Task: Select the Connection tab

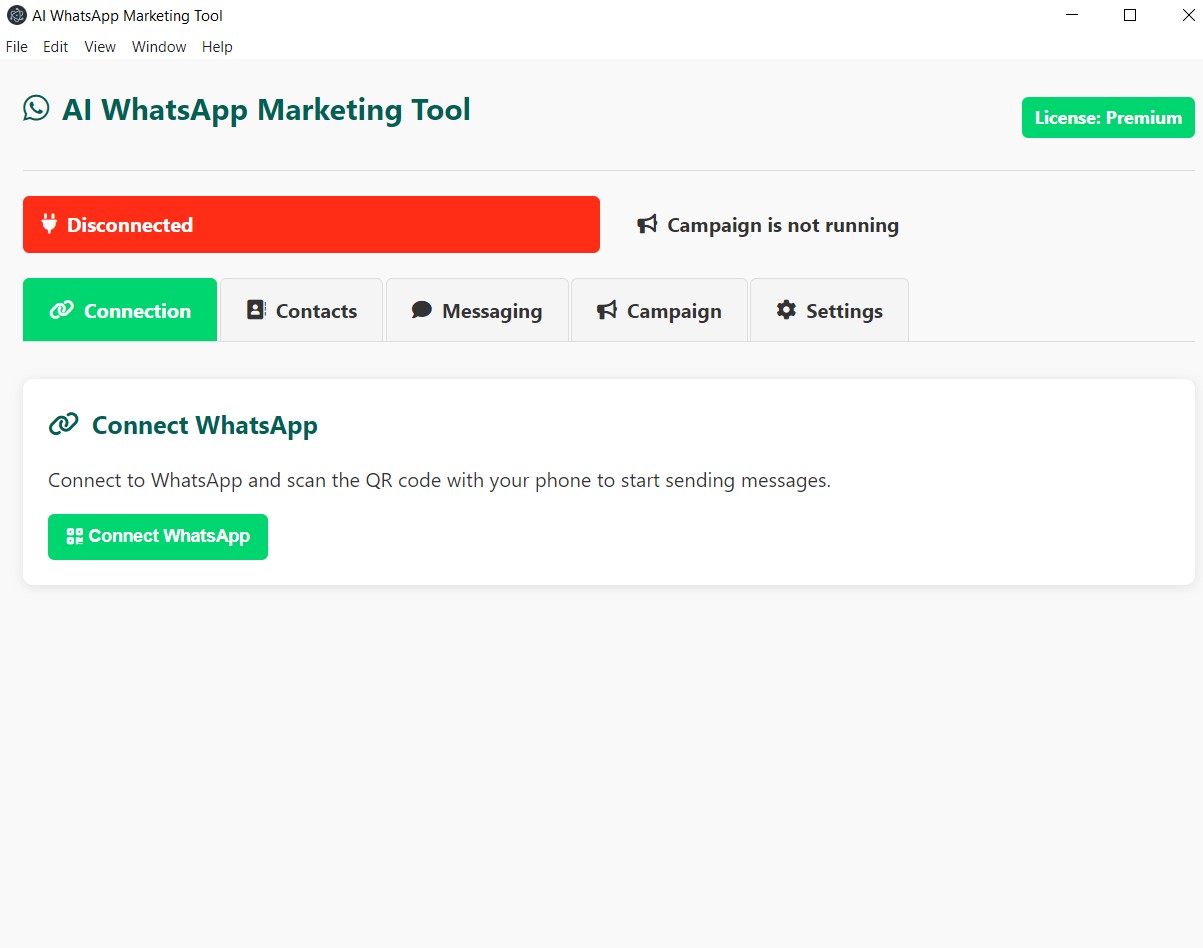Action: 120,310
